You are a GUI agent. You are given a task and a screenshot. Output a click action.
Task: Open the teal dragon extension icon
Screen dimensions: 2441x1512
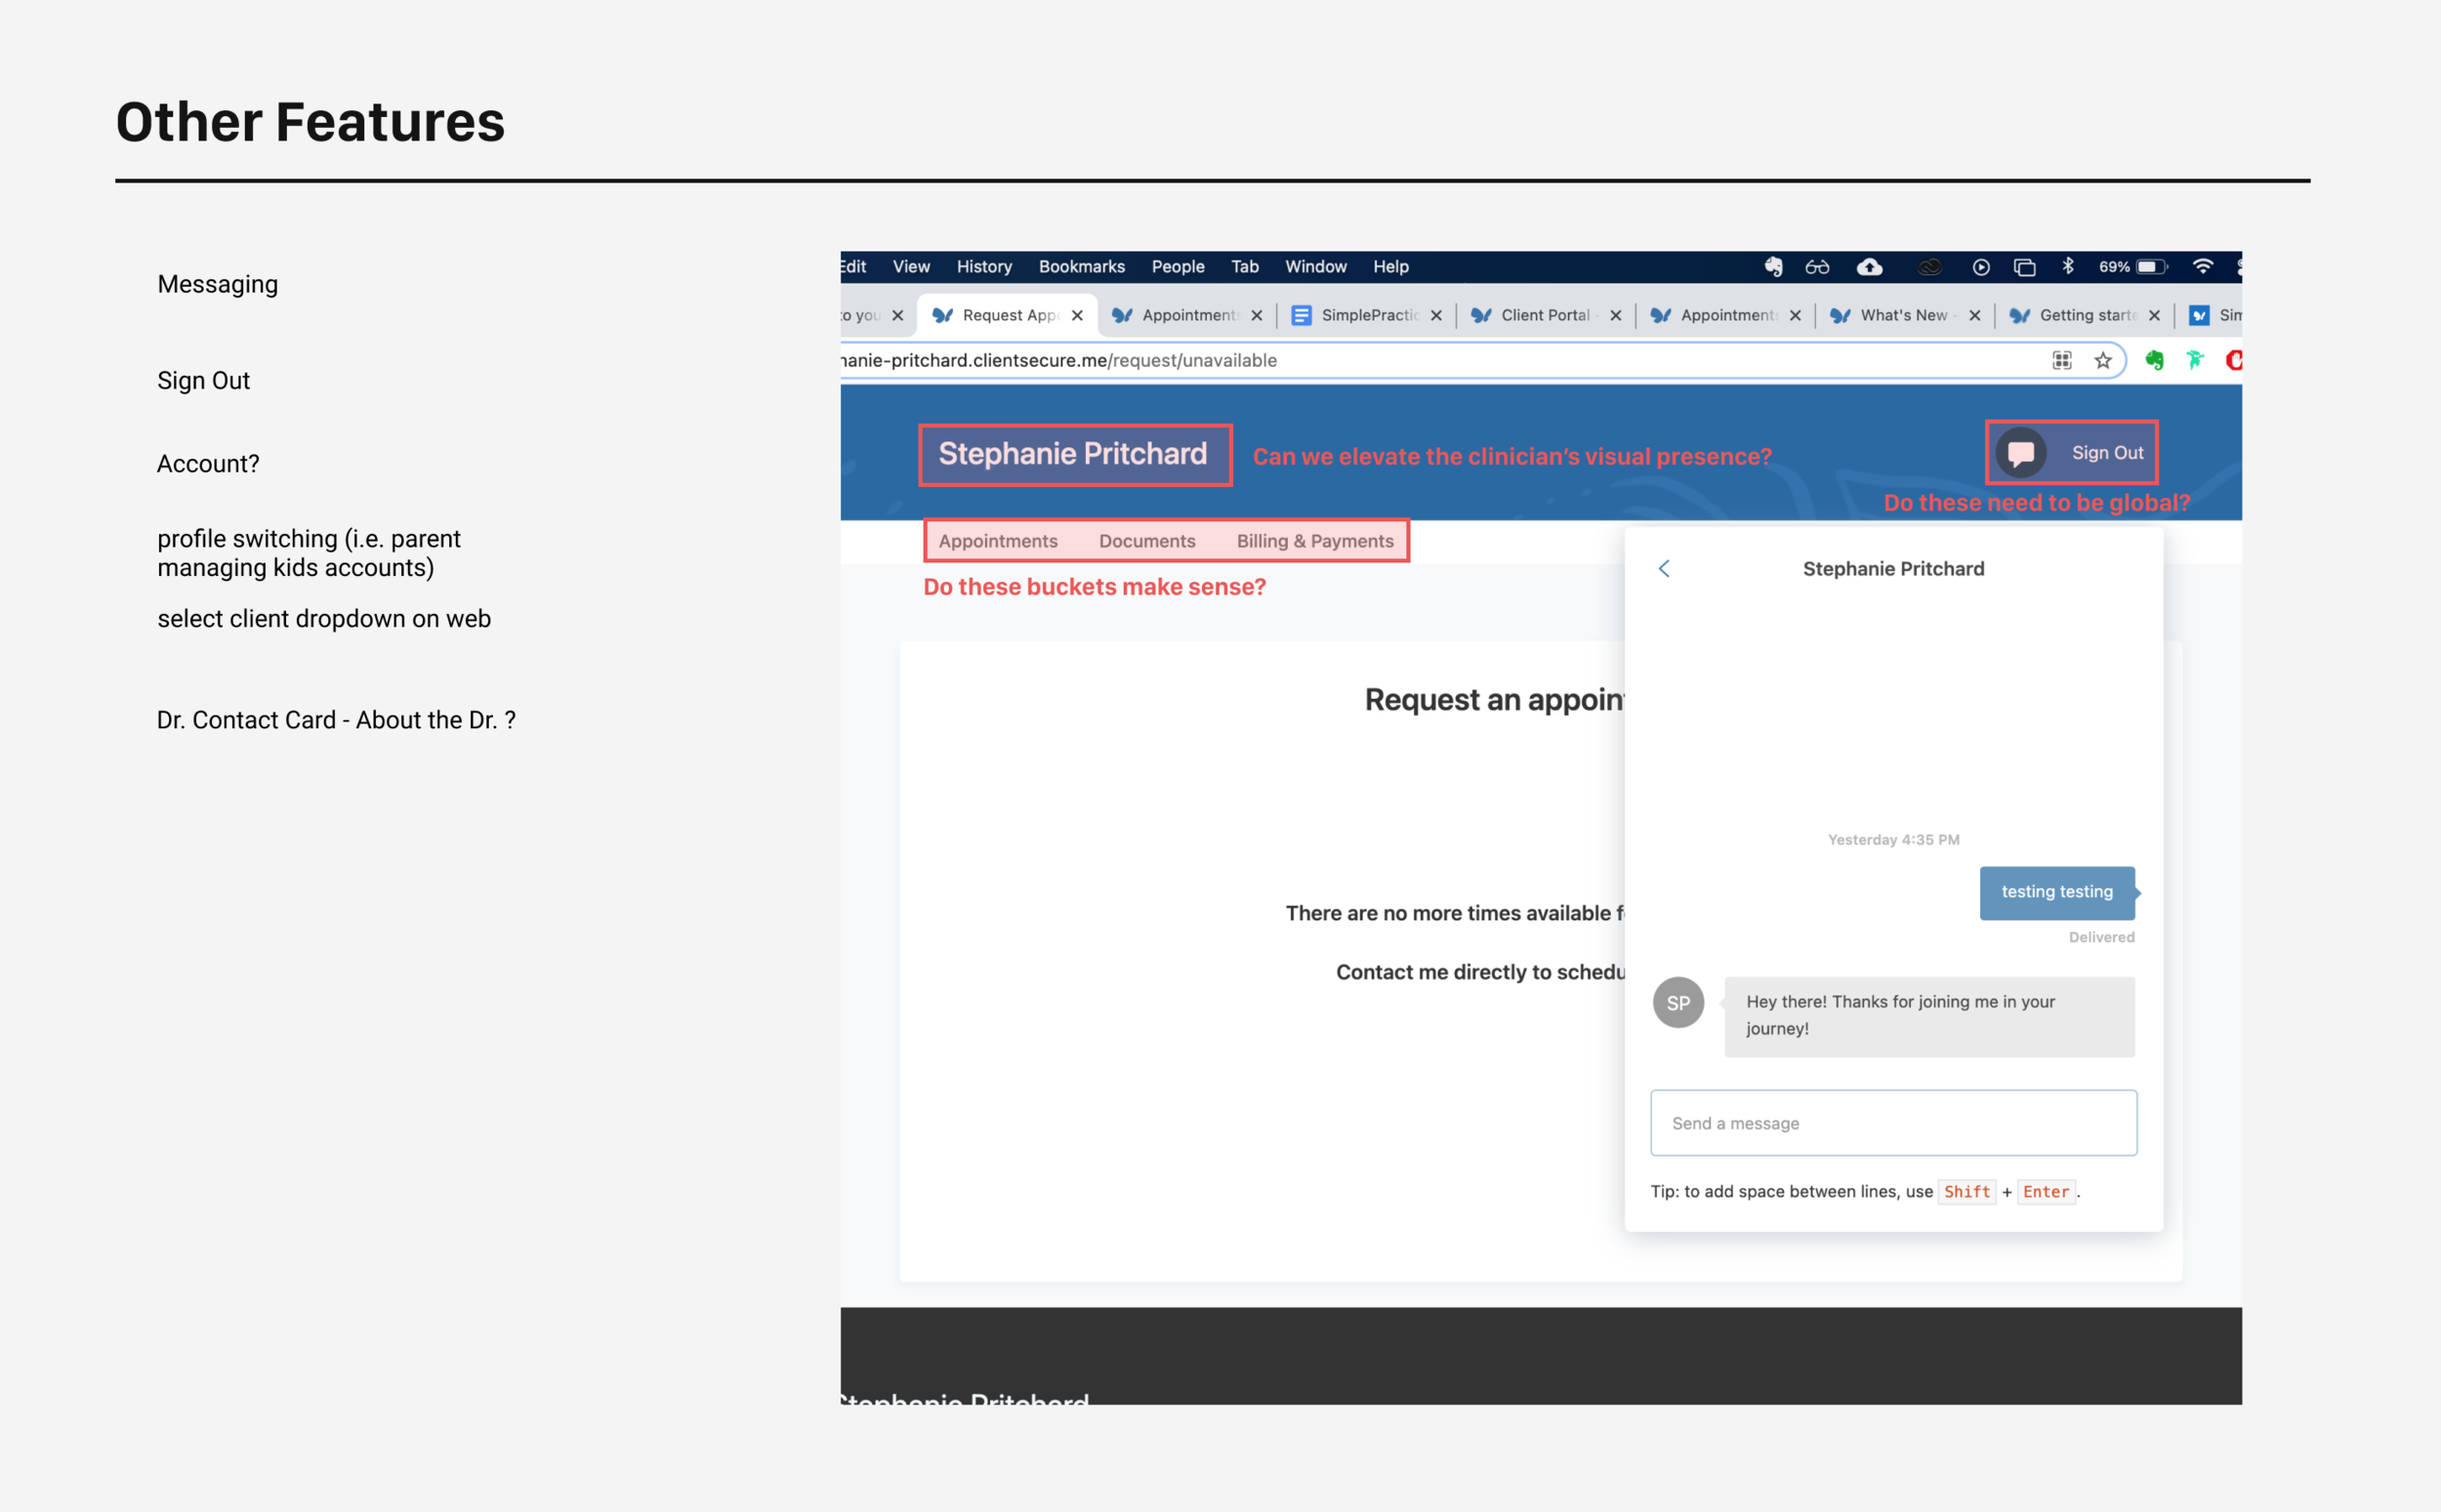[x=2195, y=360]
